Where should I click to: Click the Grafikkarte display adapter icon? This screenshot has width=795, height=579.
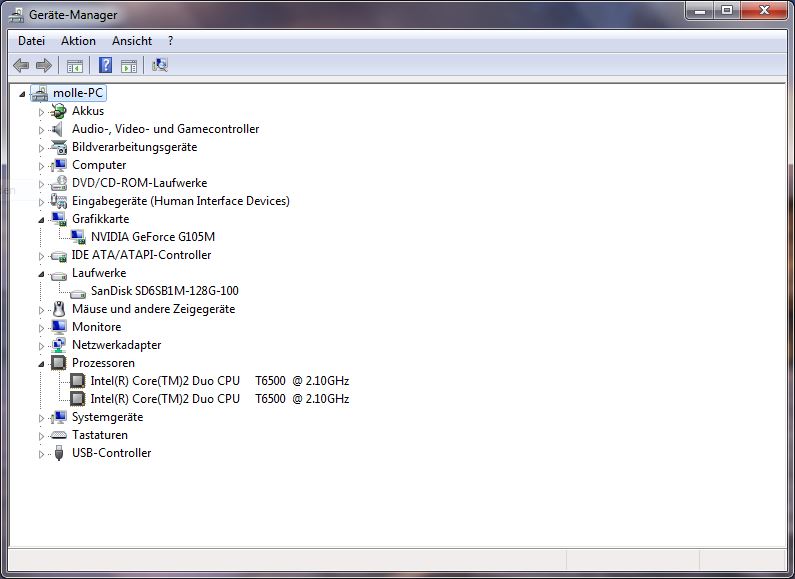59,219
